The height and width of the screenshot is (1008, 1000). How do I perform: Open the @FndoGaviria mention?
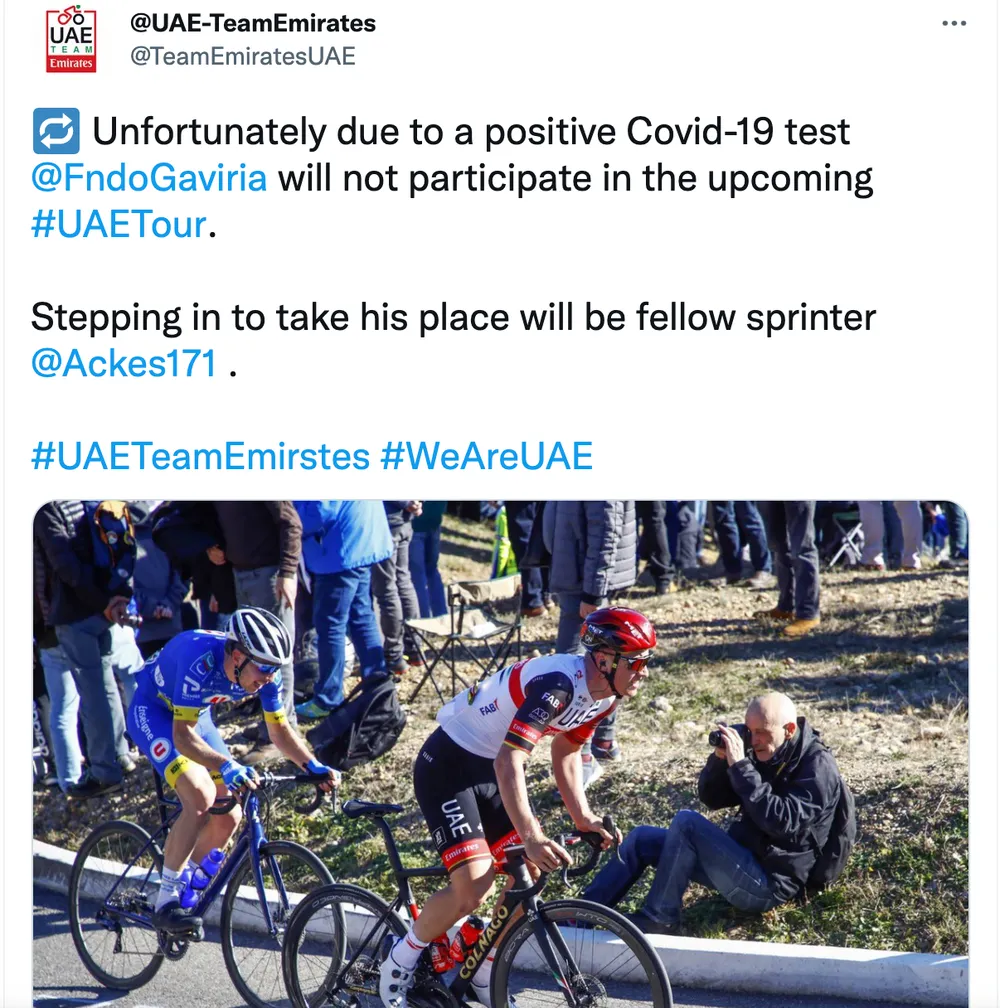pos(149,179)
